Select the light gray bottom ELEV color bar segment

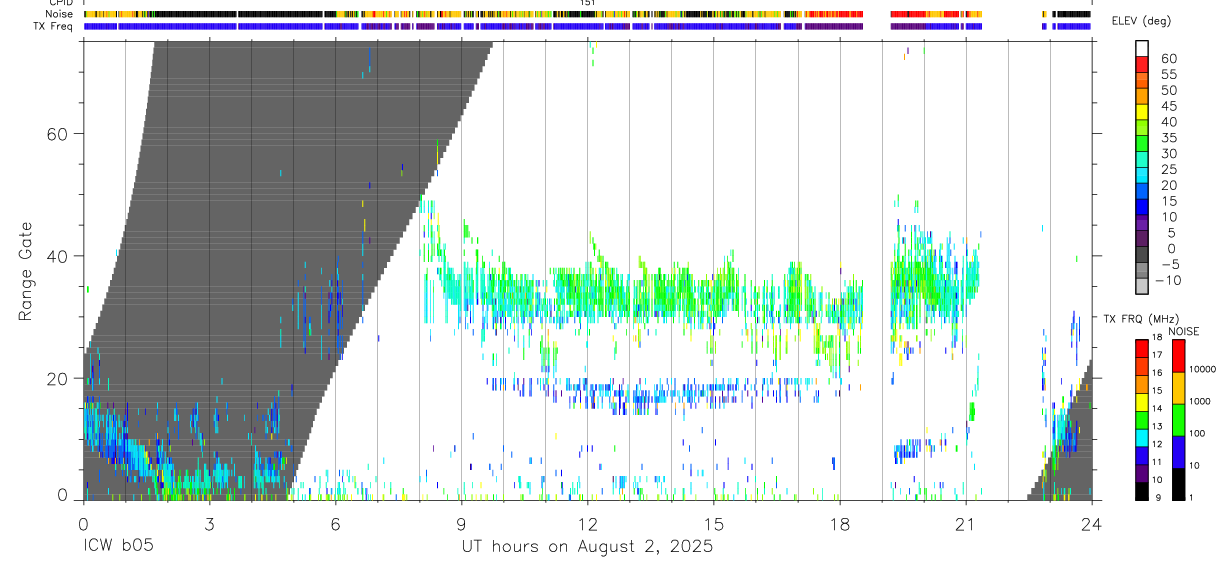[x=1142, y=286]
